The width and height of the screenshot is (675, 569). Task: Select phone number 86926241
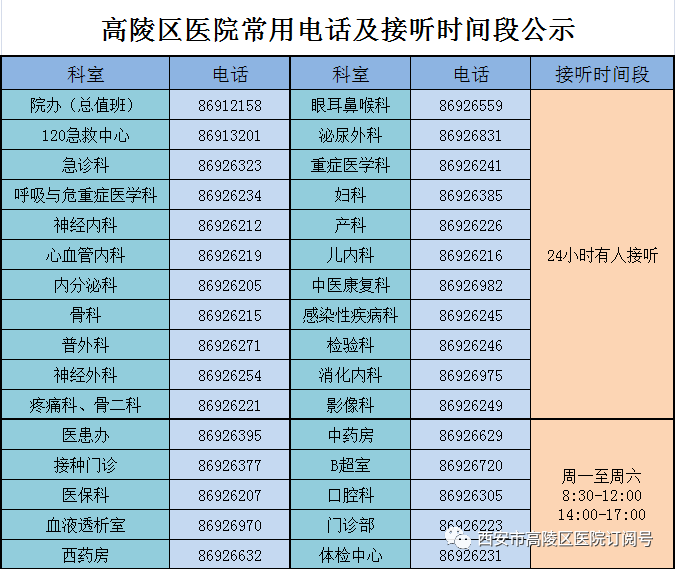click(471, 165)
